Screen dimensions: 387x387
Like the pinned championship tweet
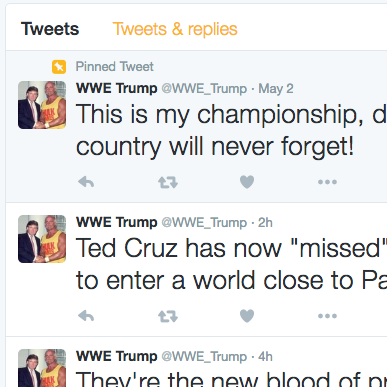pyautogui.click(x=247, y=182)
